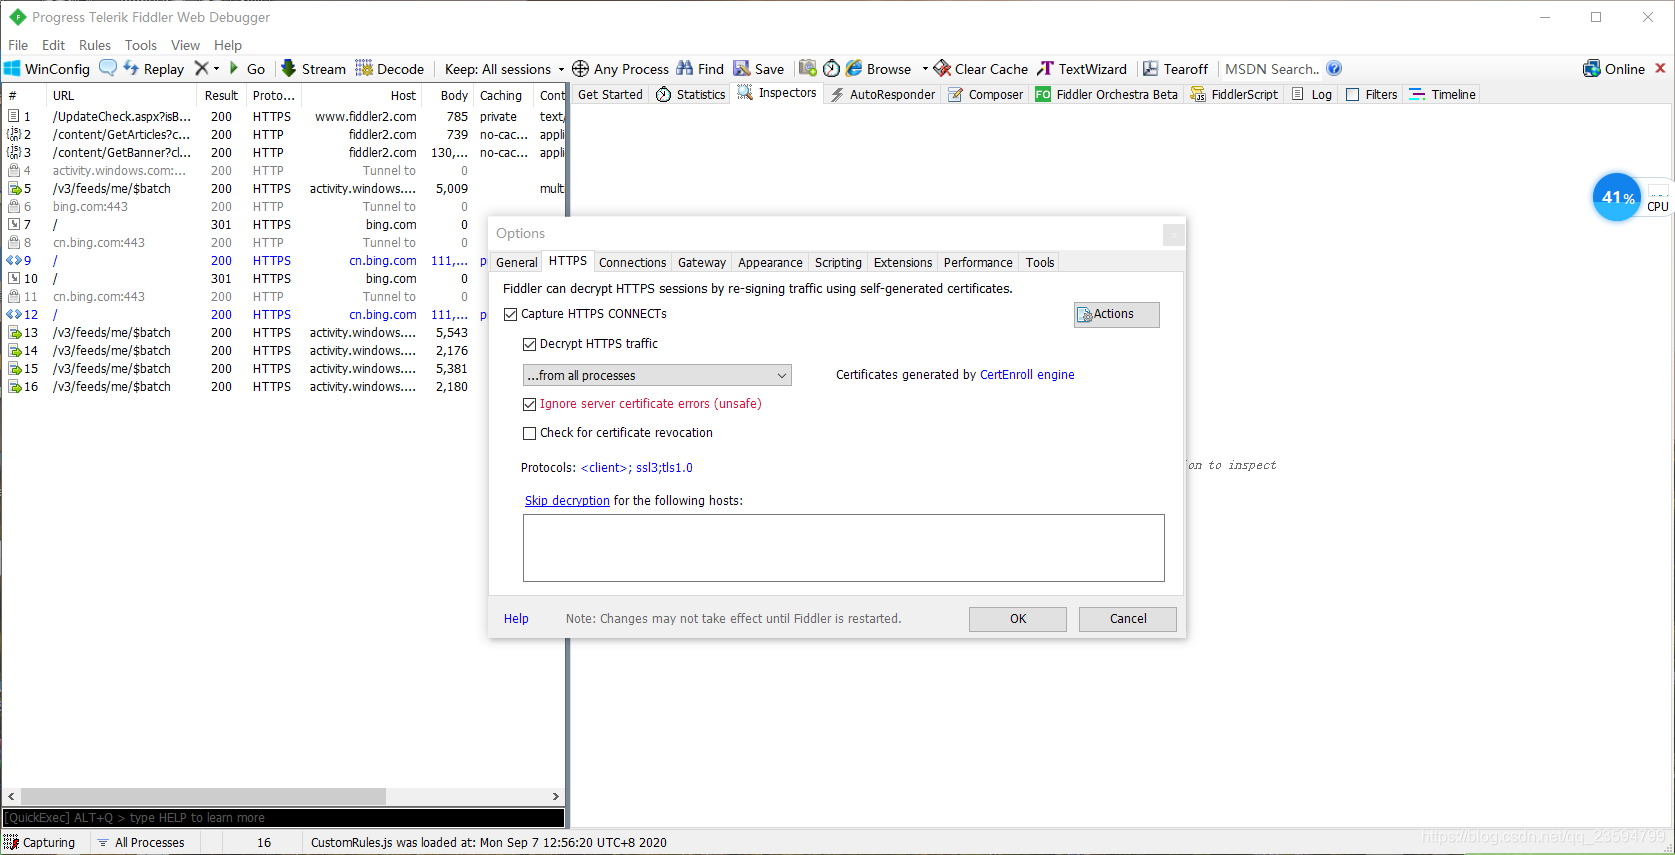Switch to the Performance tab
Screen dimensions: 1675x855
(978, 262)
